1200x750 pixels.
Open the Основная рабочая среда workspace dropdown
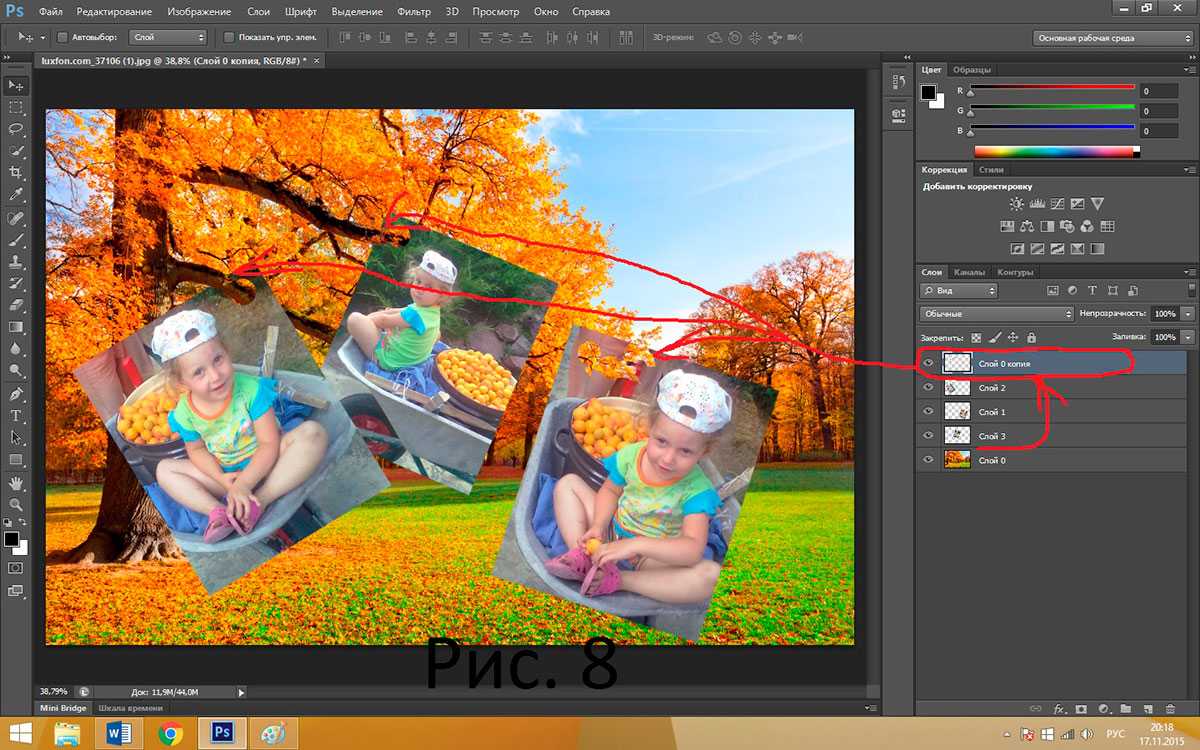(1112, 38)
